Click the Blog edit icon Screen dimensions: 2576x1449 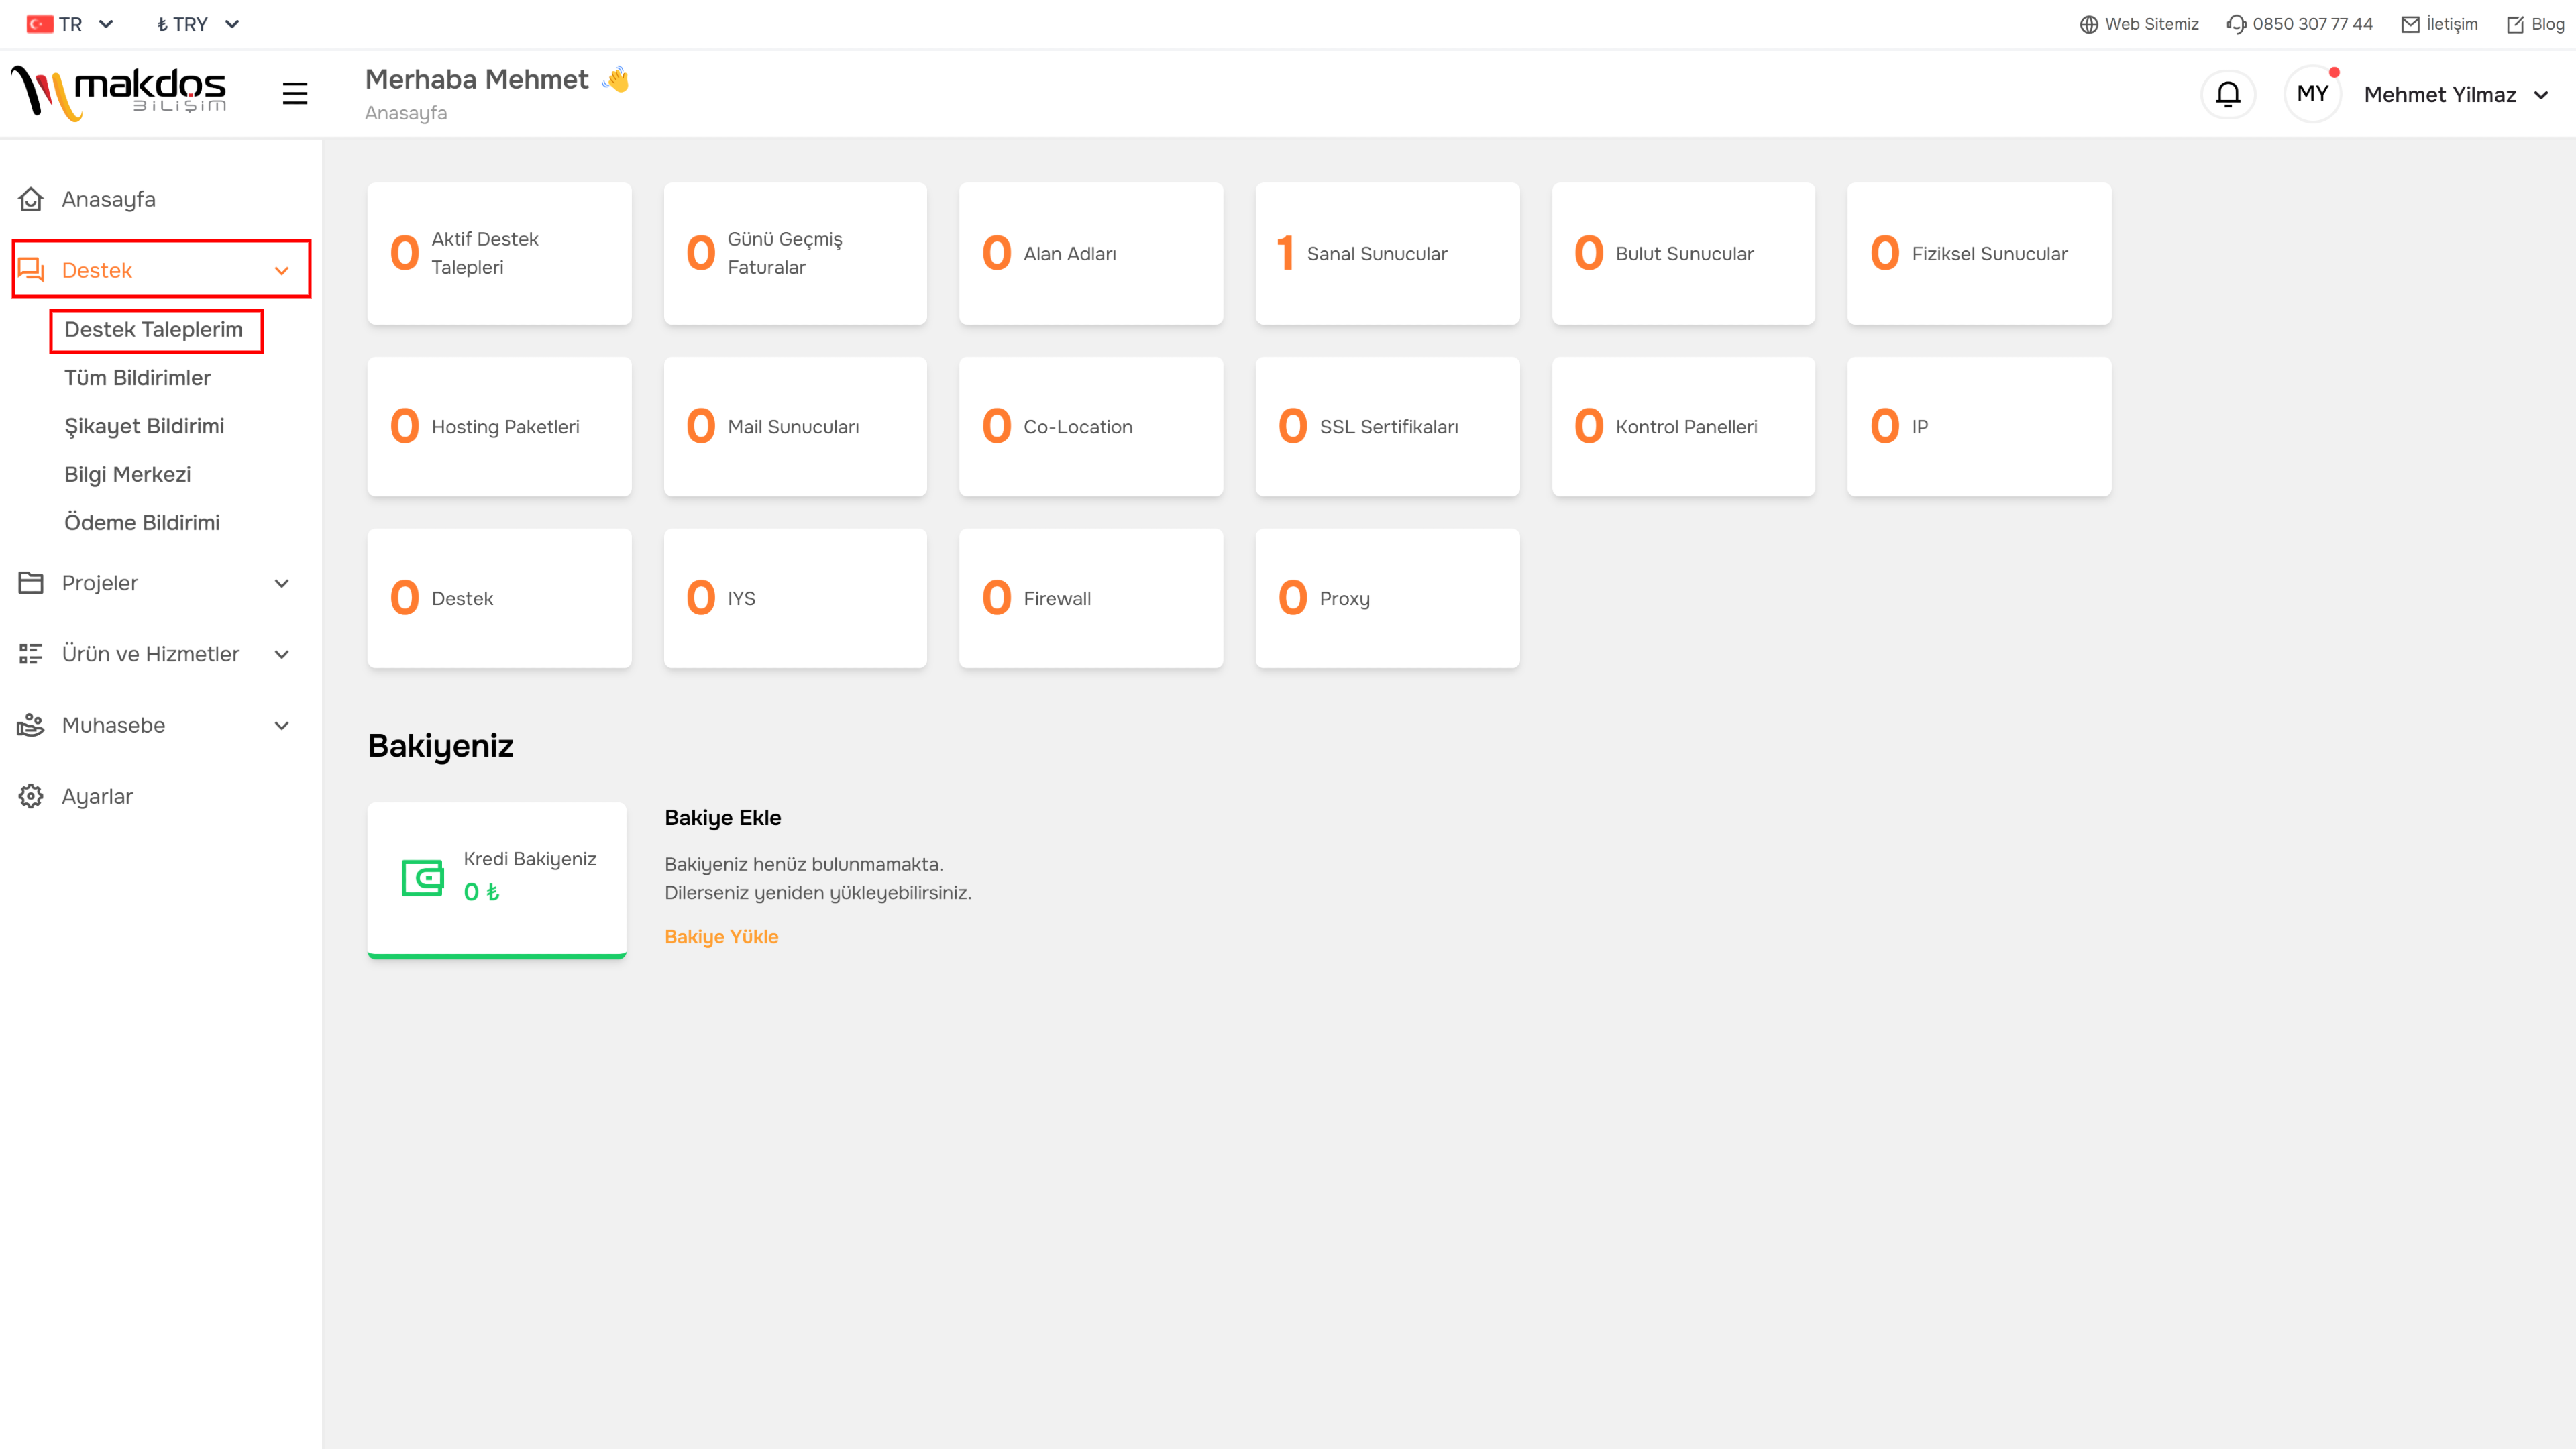tap(2515, 24)
